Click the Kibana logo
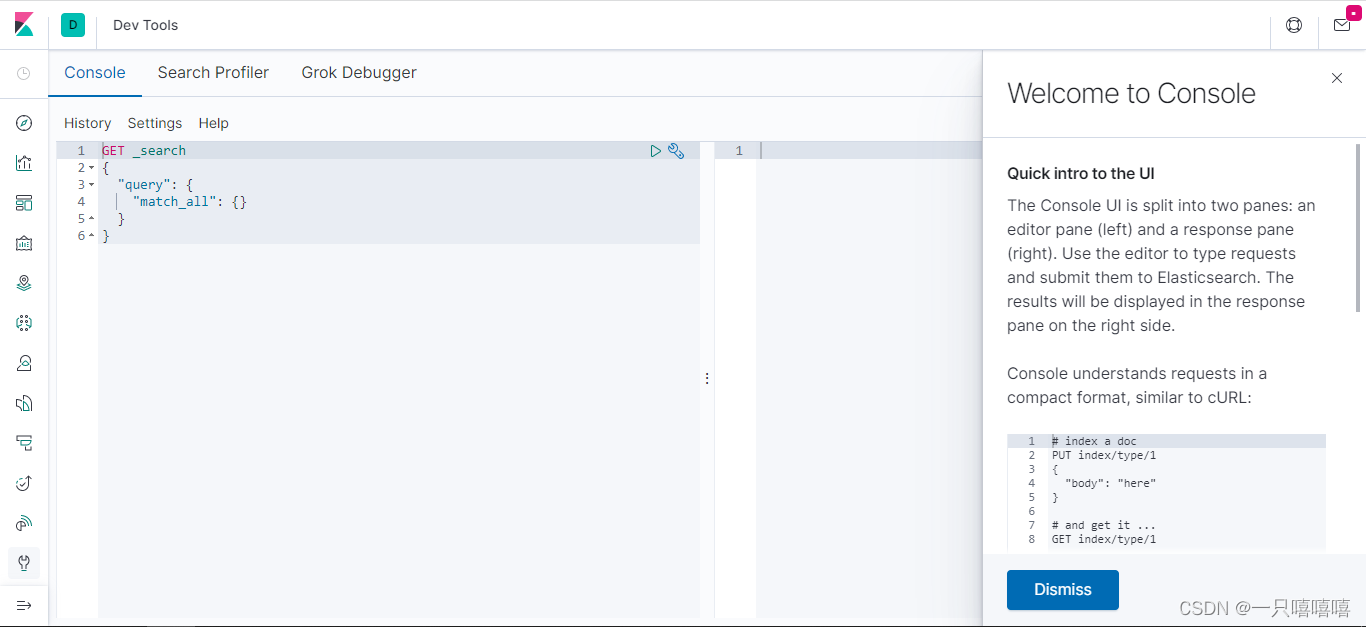This screenshot has height=627, width=1366. point(24,25)
